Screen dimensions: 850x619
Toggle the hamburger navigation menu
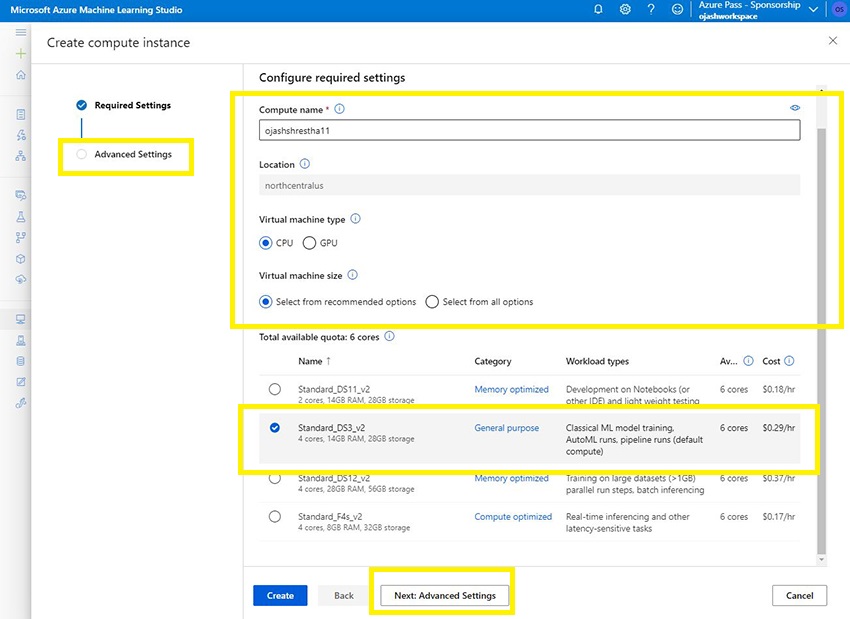pos(21,32)
